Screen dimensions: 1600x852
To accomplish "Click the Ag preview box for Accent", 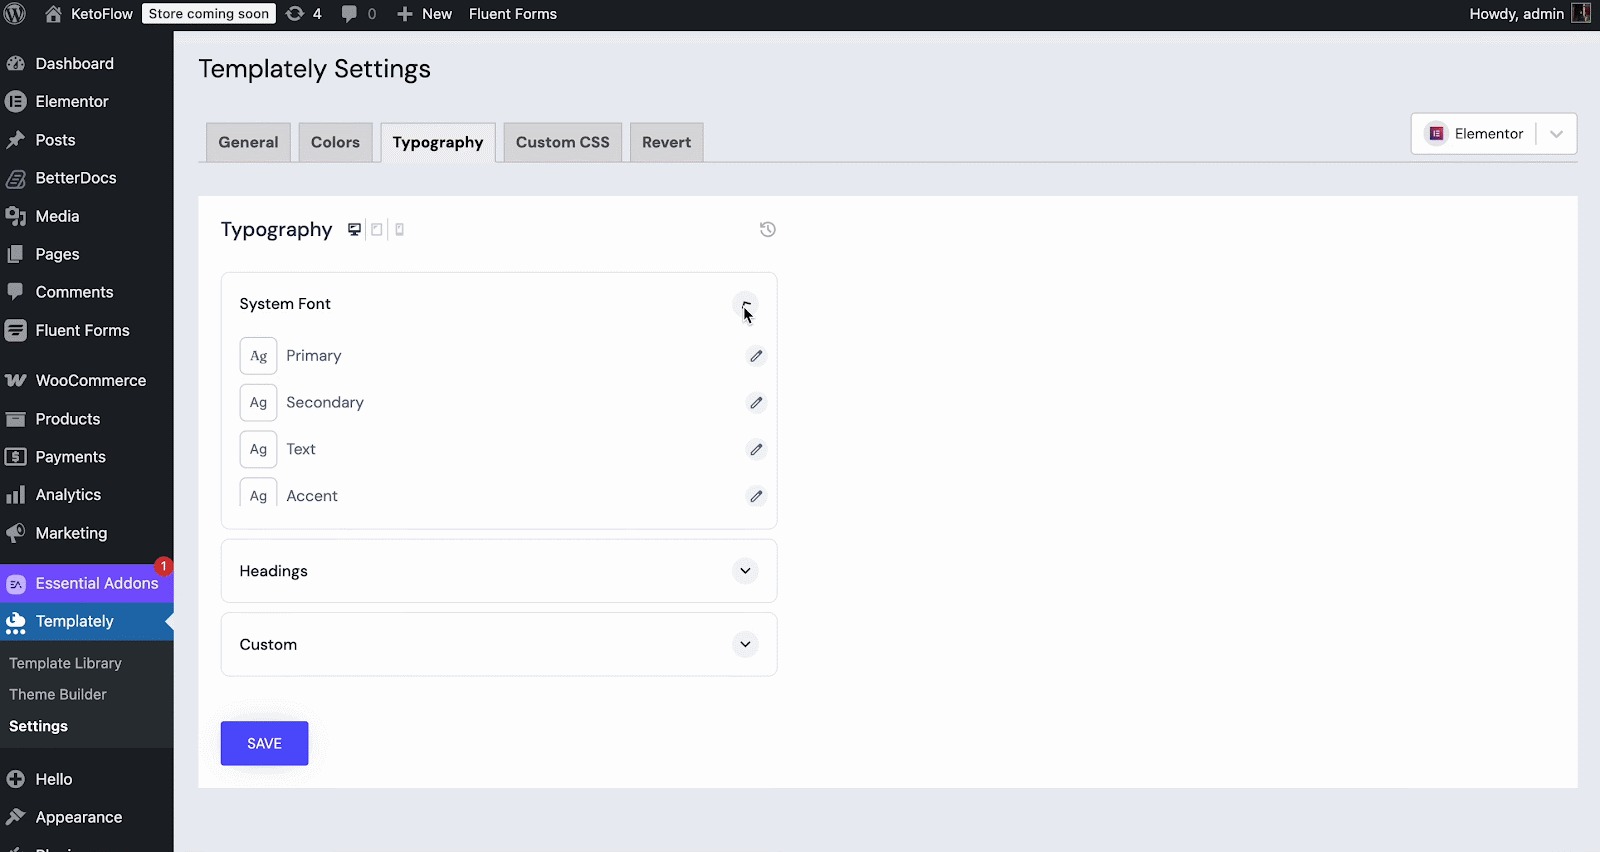I will (258, 493).
